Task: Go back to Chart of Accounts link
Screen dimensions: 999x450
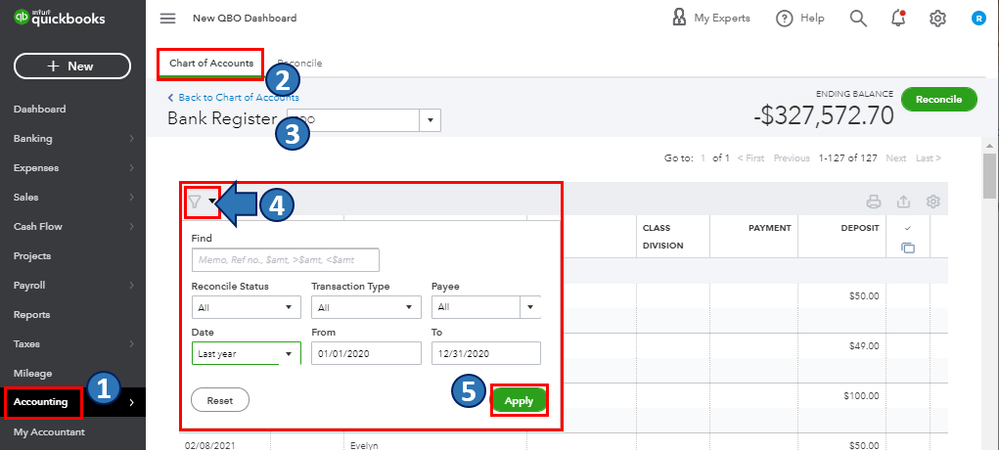Action: [x=233, y=98]
